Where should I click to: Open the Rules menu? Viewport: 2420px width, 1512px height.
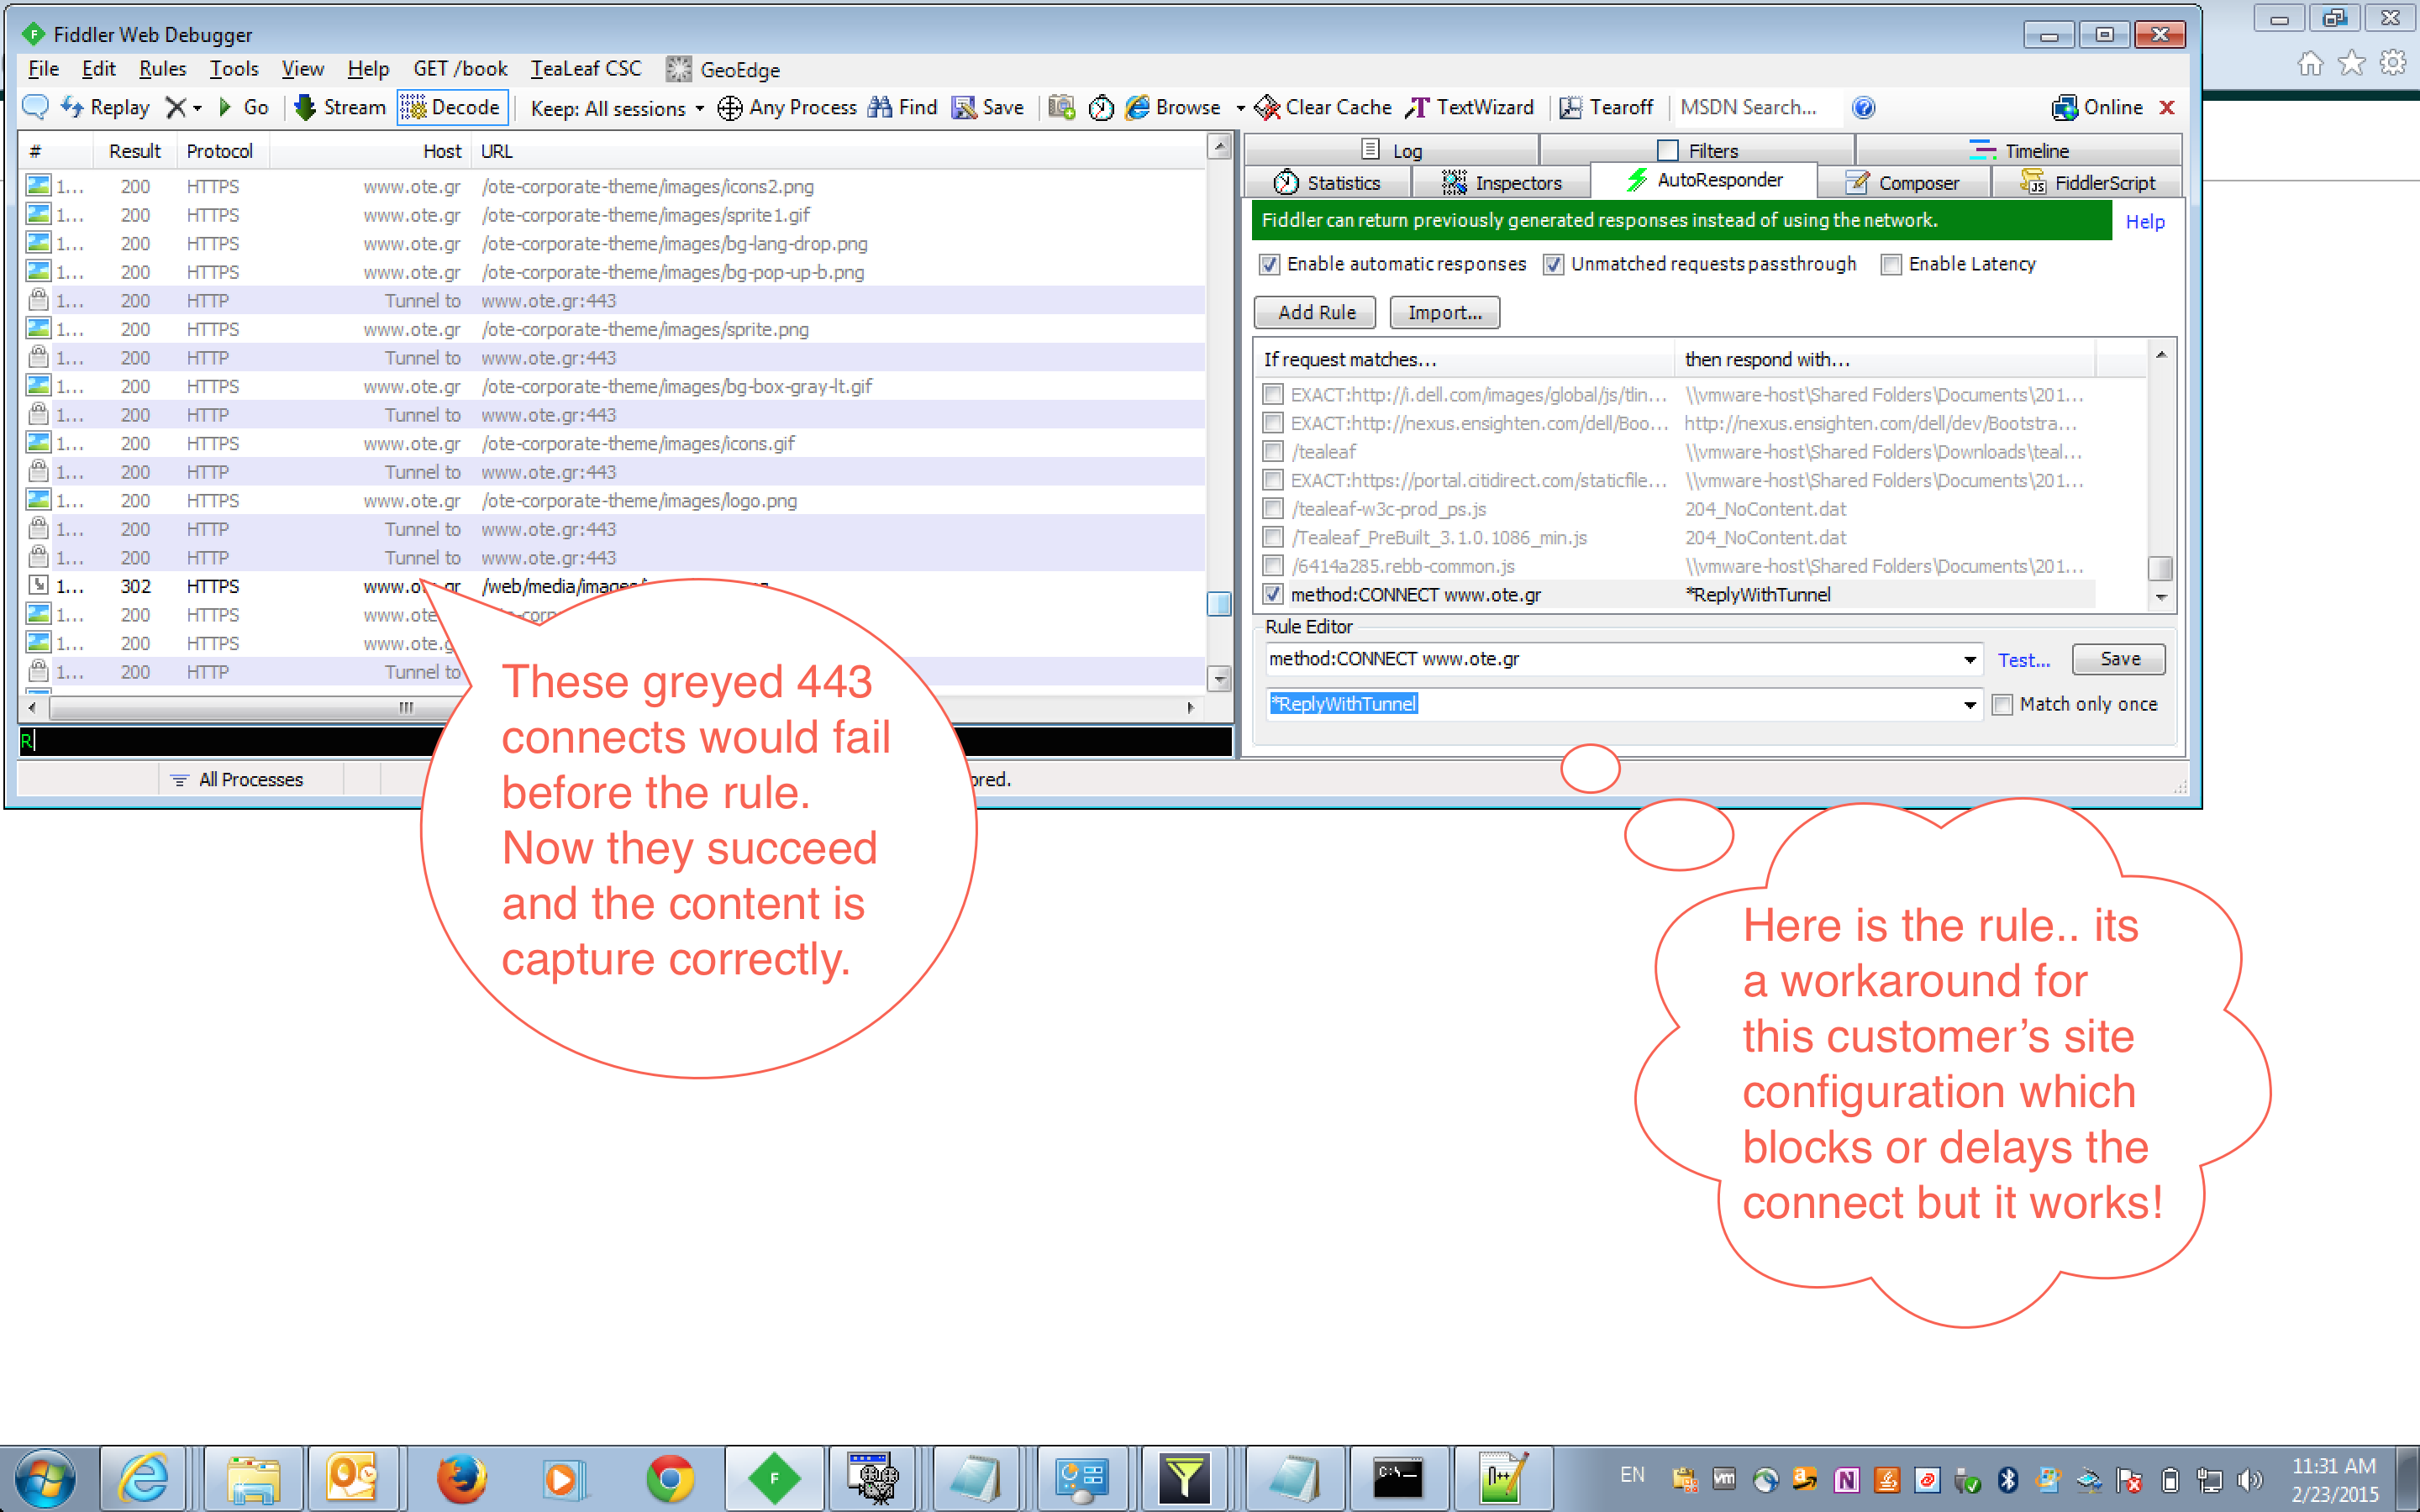162,69
